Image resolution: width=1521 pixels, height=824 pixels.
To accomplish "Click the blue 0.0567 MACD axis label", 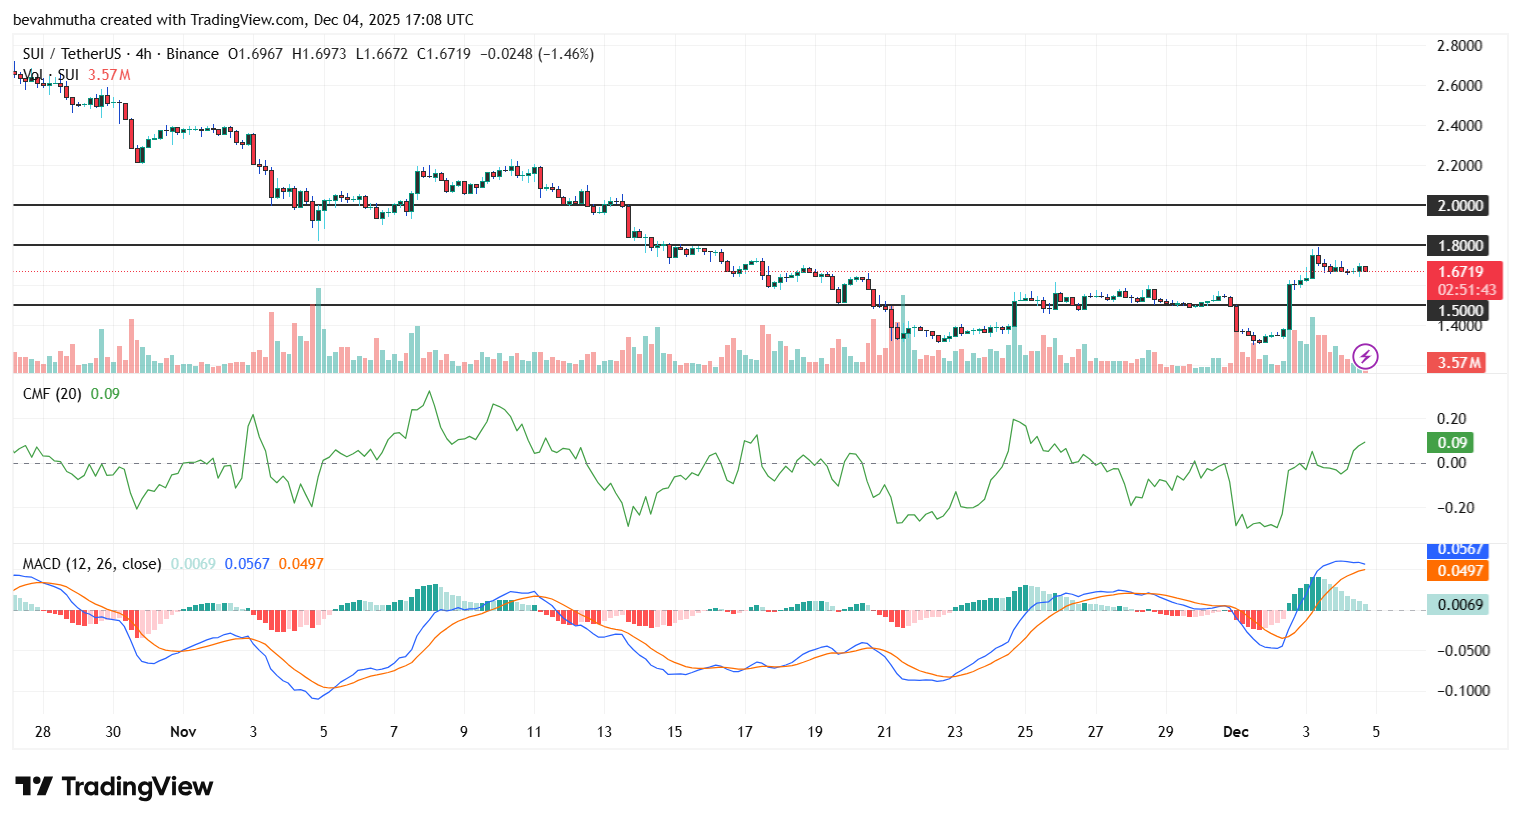I will (1460, 549).
